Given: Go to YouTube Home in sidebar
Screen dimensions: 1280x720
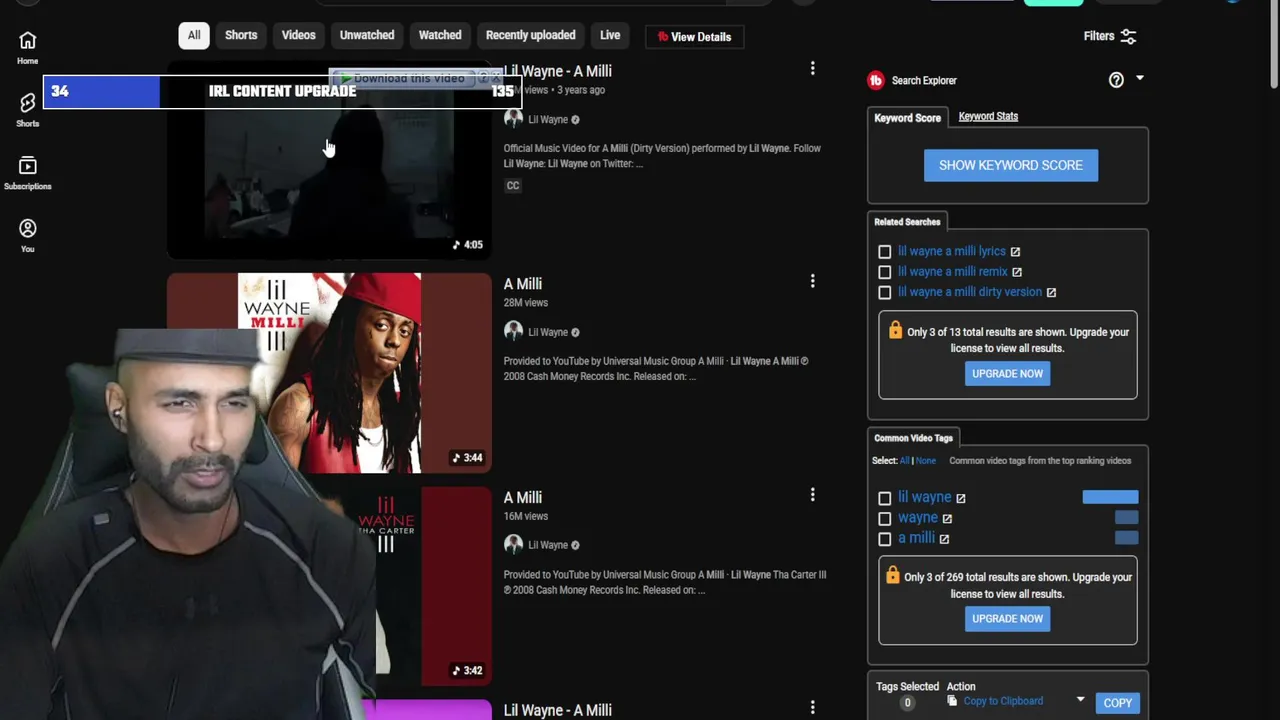Looking at the screenshot, I should click(27, 47).
